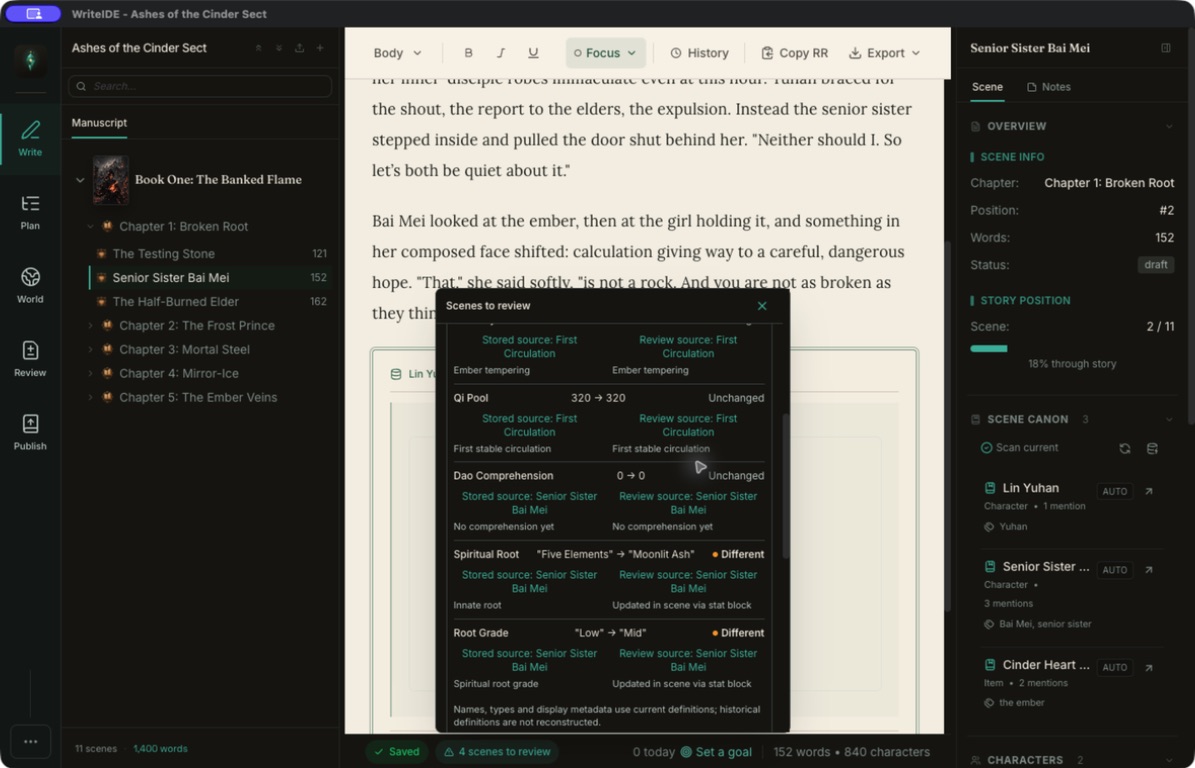
Task: Click the draft status badge
Action: [x=1155, y=265]
